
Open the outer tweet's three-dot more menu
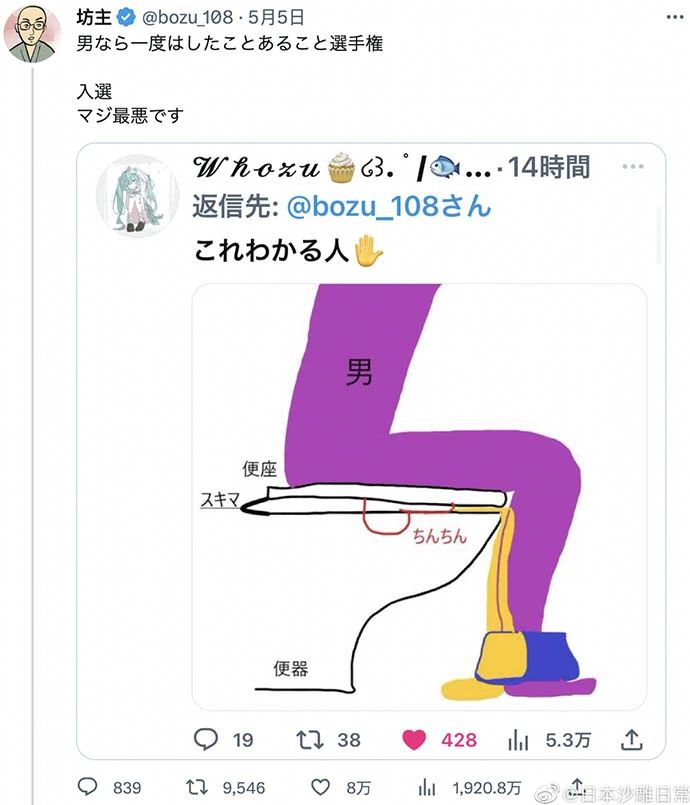(674, 17)
